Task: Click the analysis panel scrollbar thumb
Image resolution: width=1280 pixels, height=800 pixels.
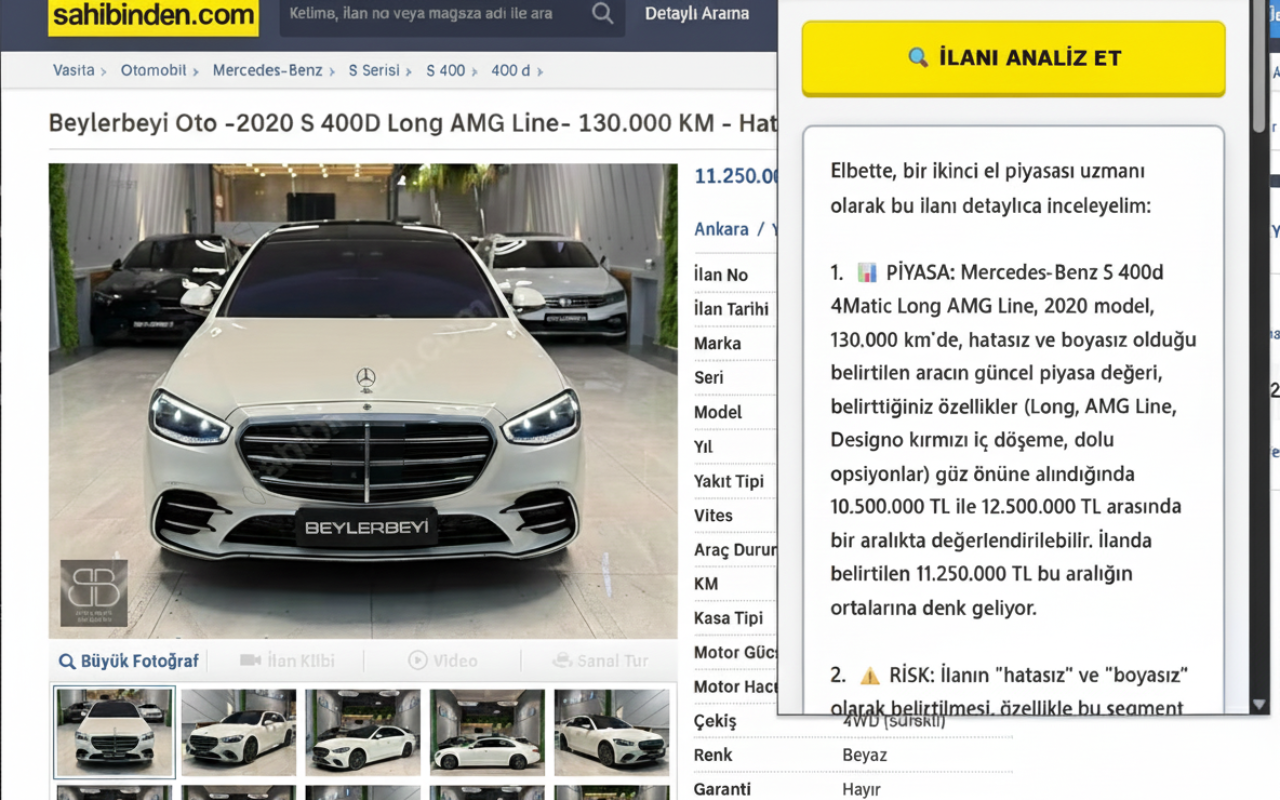Action: [x=1259, y=65]
